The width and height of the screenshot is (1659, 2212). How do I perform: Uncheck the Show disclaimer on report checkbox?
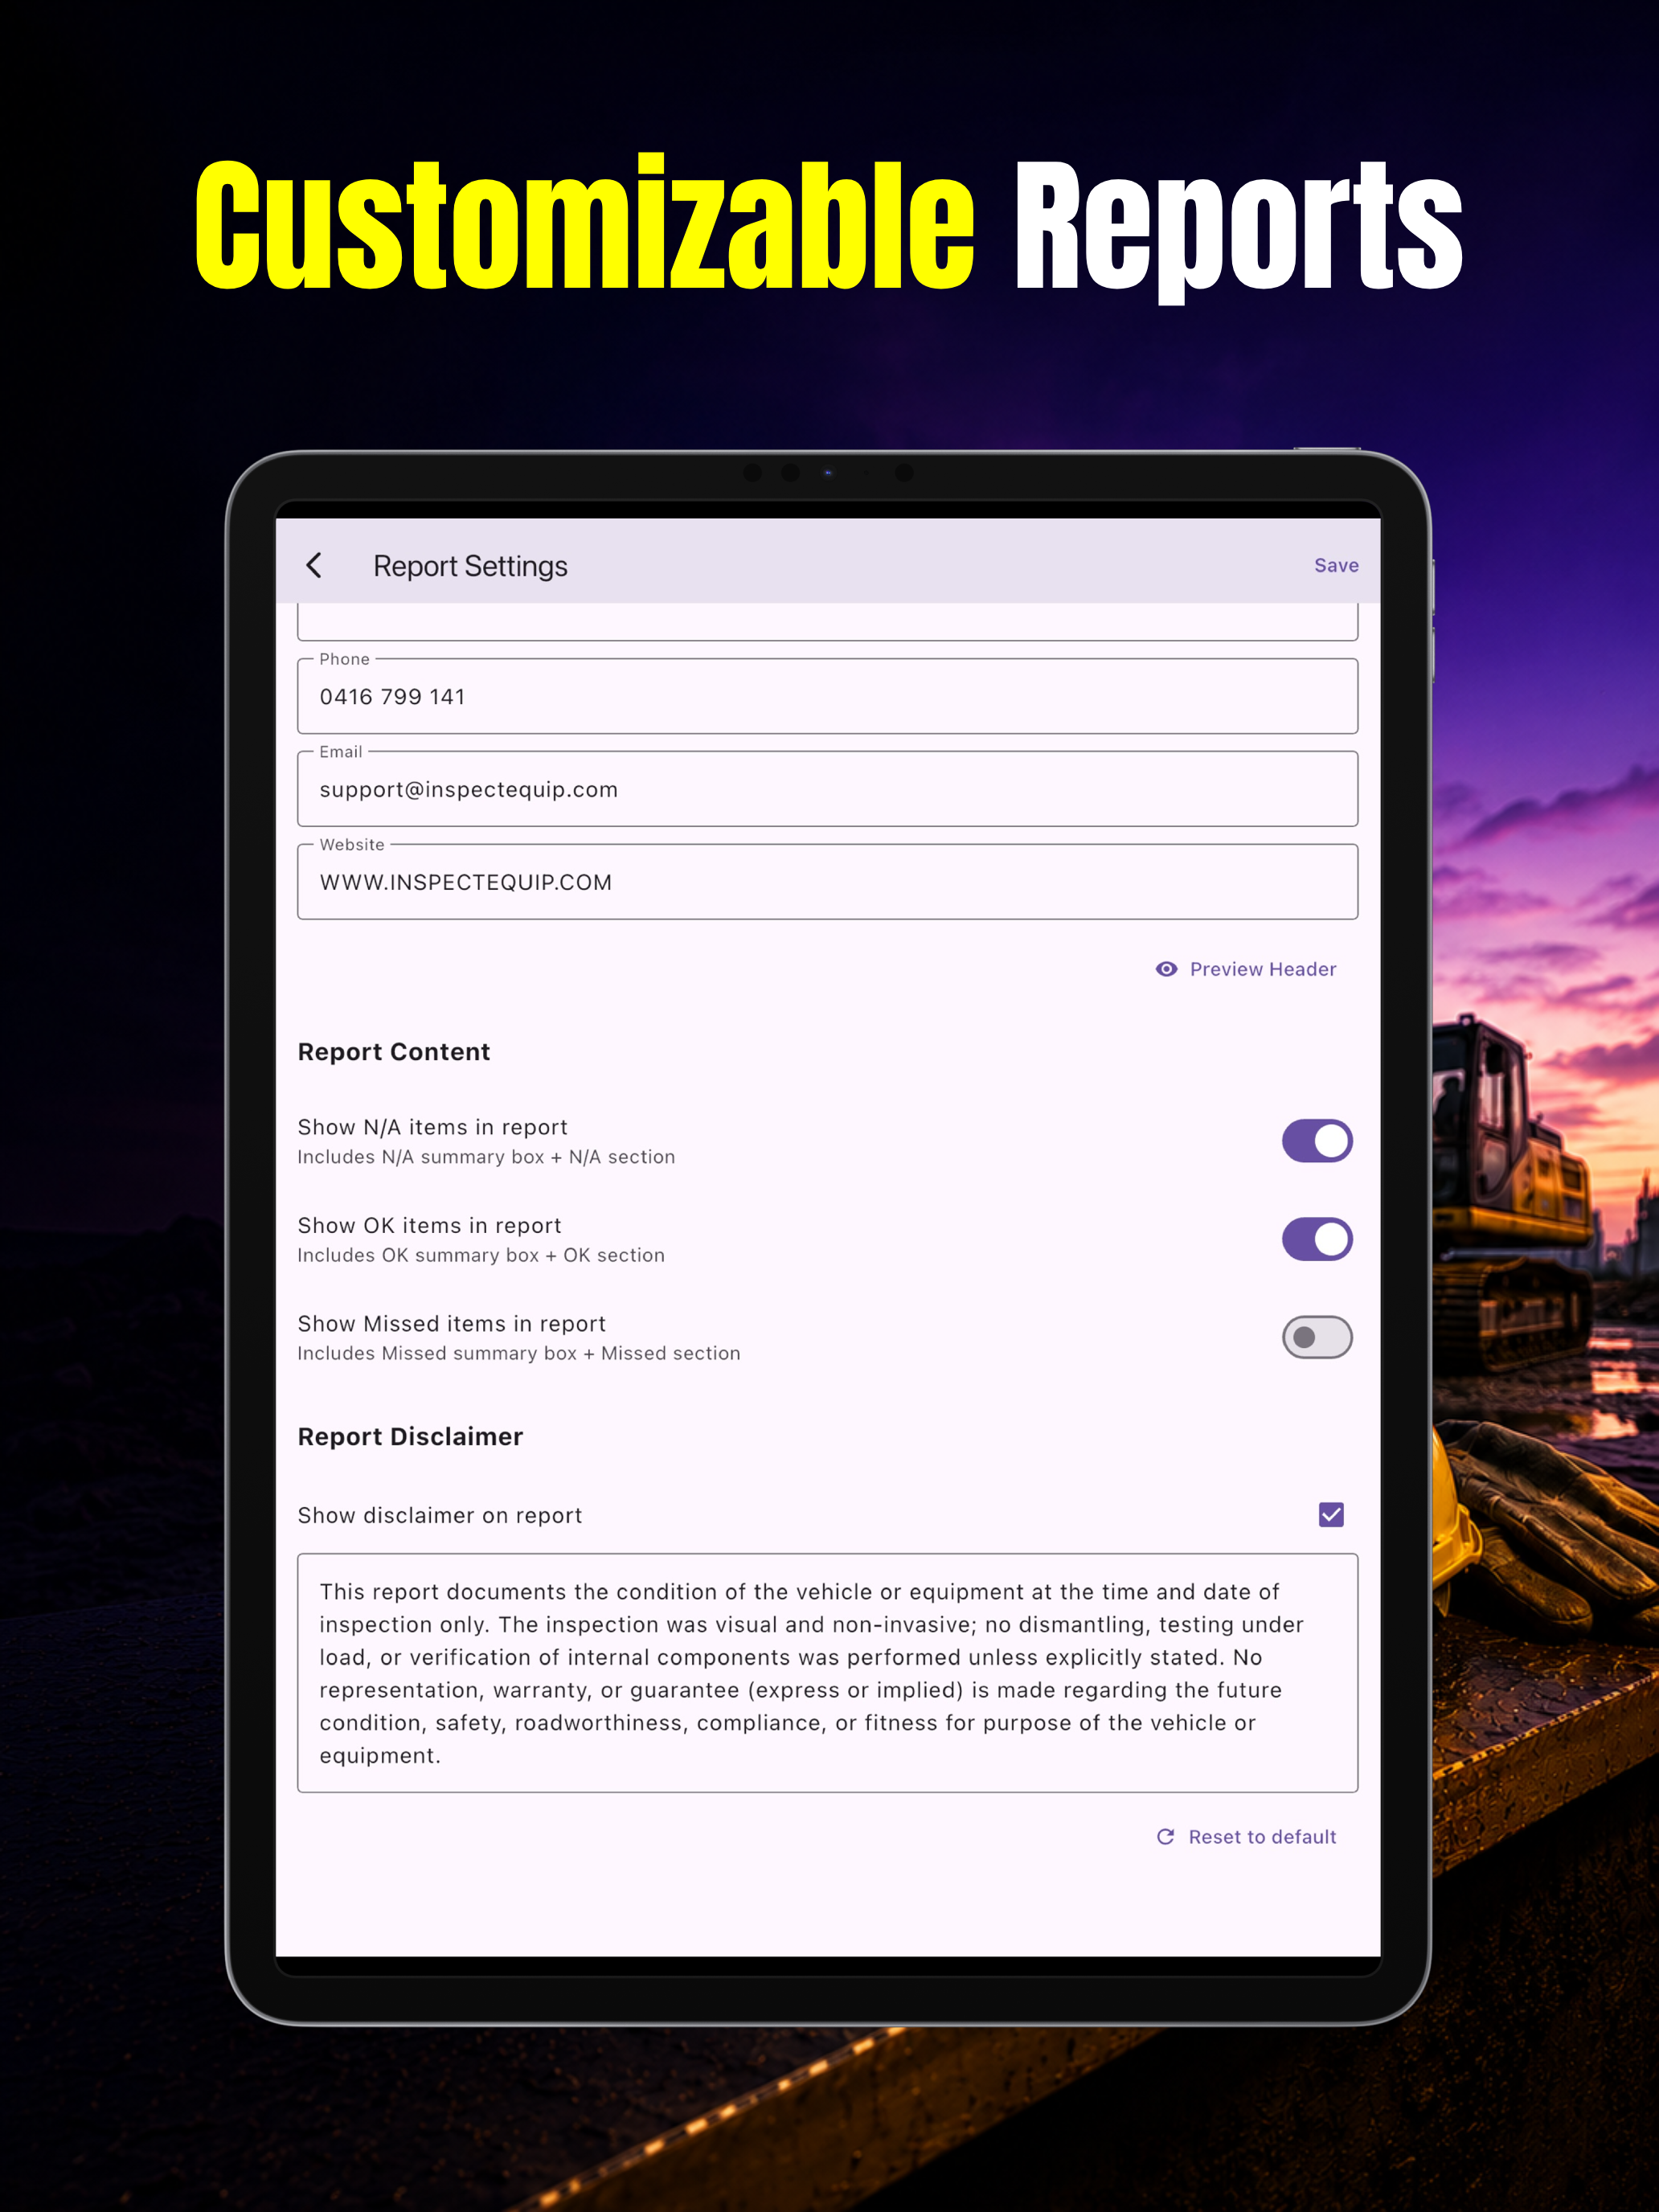[x=1331, y=1515]
